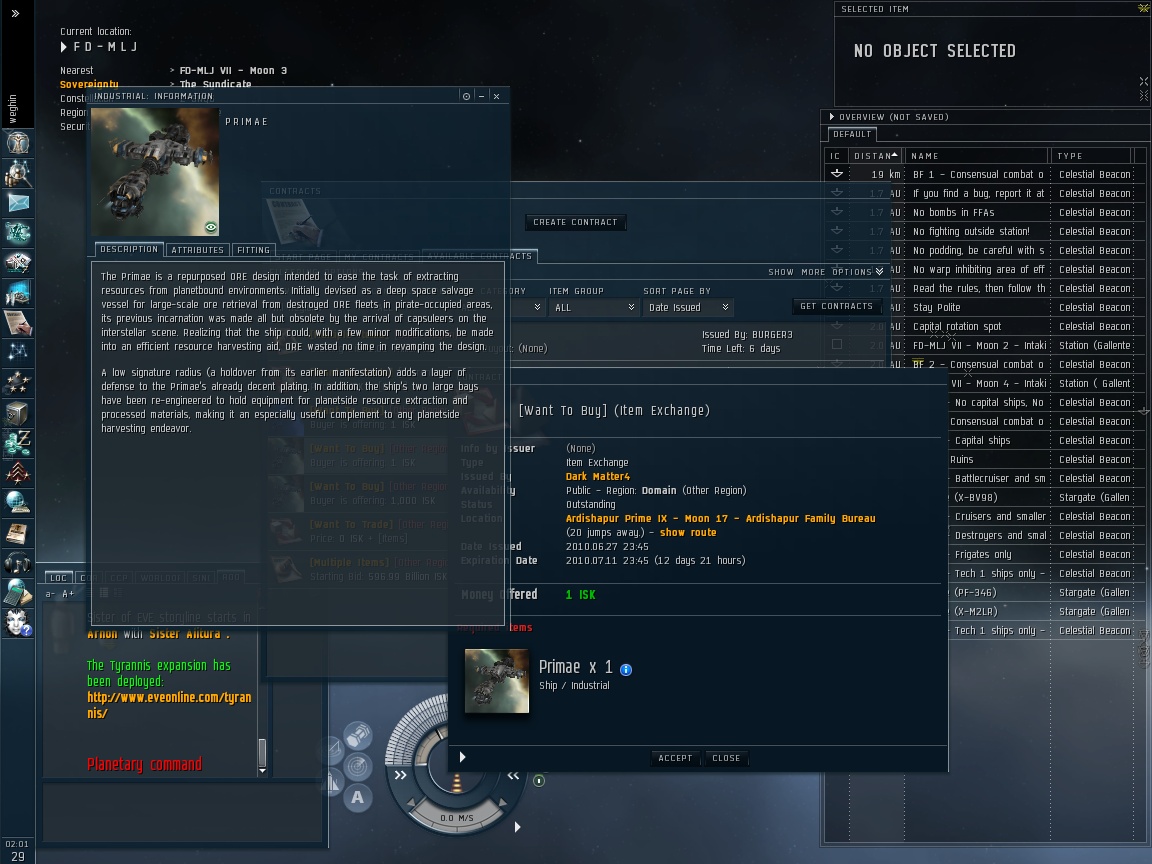Select the Default overview tab
This screenshot has width=1152, height=864.
tap(852, 134)
